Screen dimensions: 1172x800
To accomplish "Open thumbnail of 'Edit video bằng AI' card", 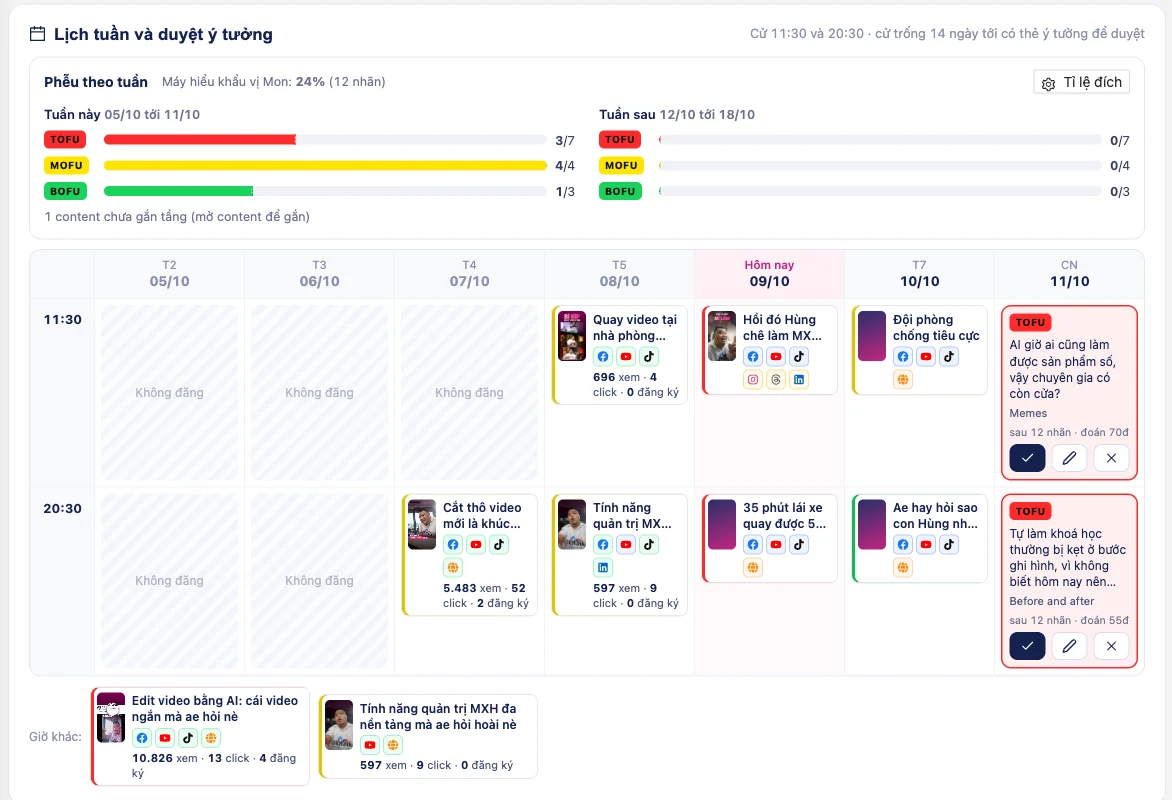I will [111, 718].
